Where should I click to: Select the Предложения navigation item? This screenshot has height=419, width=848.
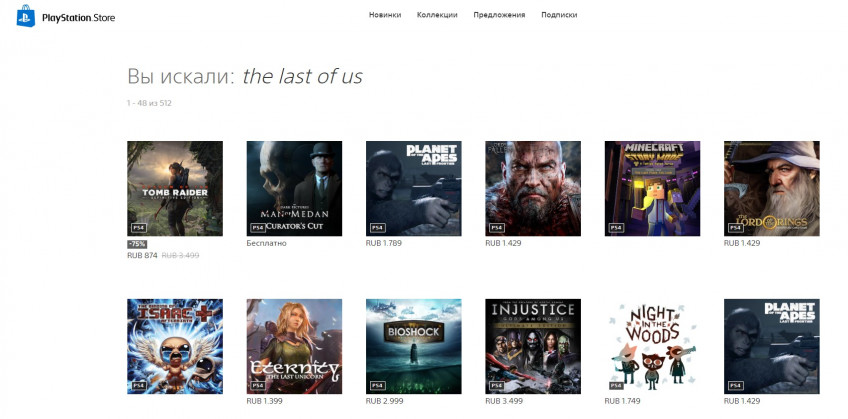pos(499,15)
